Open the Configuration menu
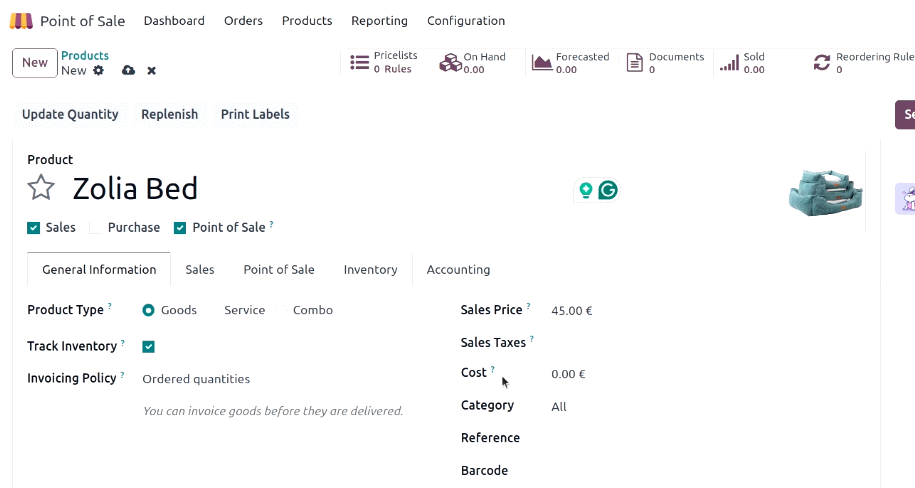 (x=466, y=21)
